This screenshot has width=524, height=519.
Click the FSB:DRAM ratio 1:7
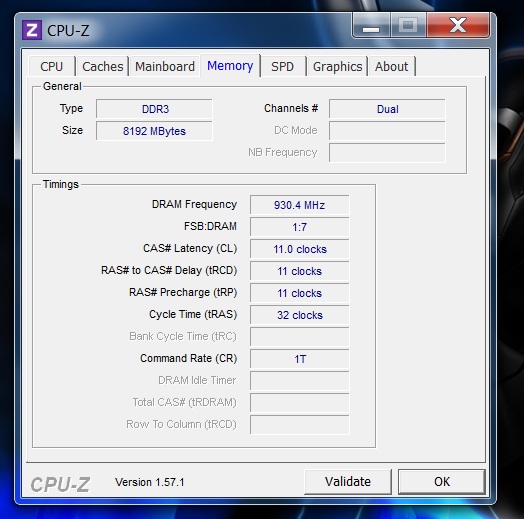point(299,227)
